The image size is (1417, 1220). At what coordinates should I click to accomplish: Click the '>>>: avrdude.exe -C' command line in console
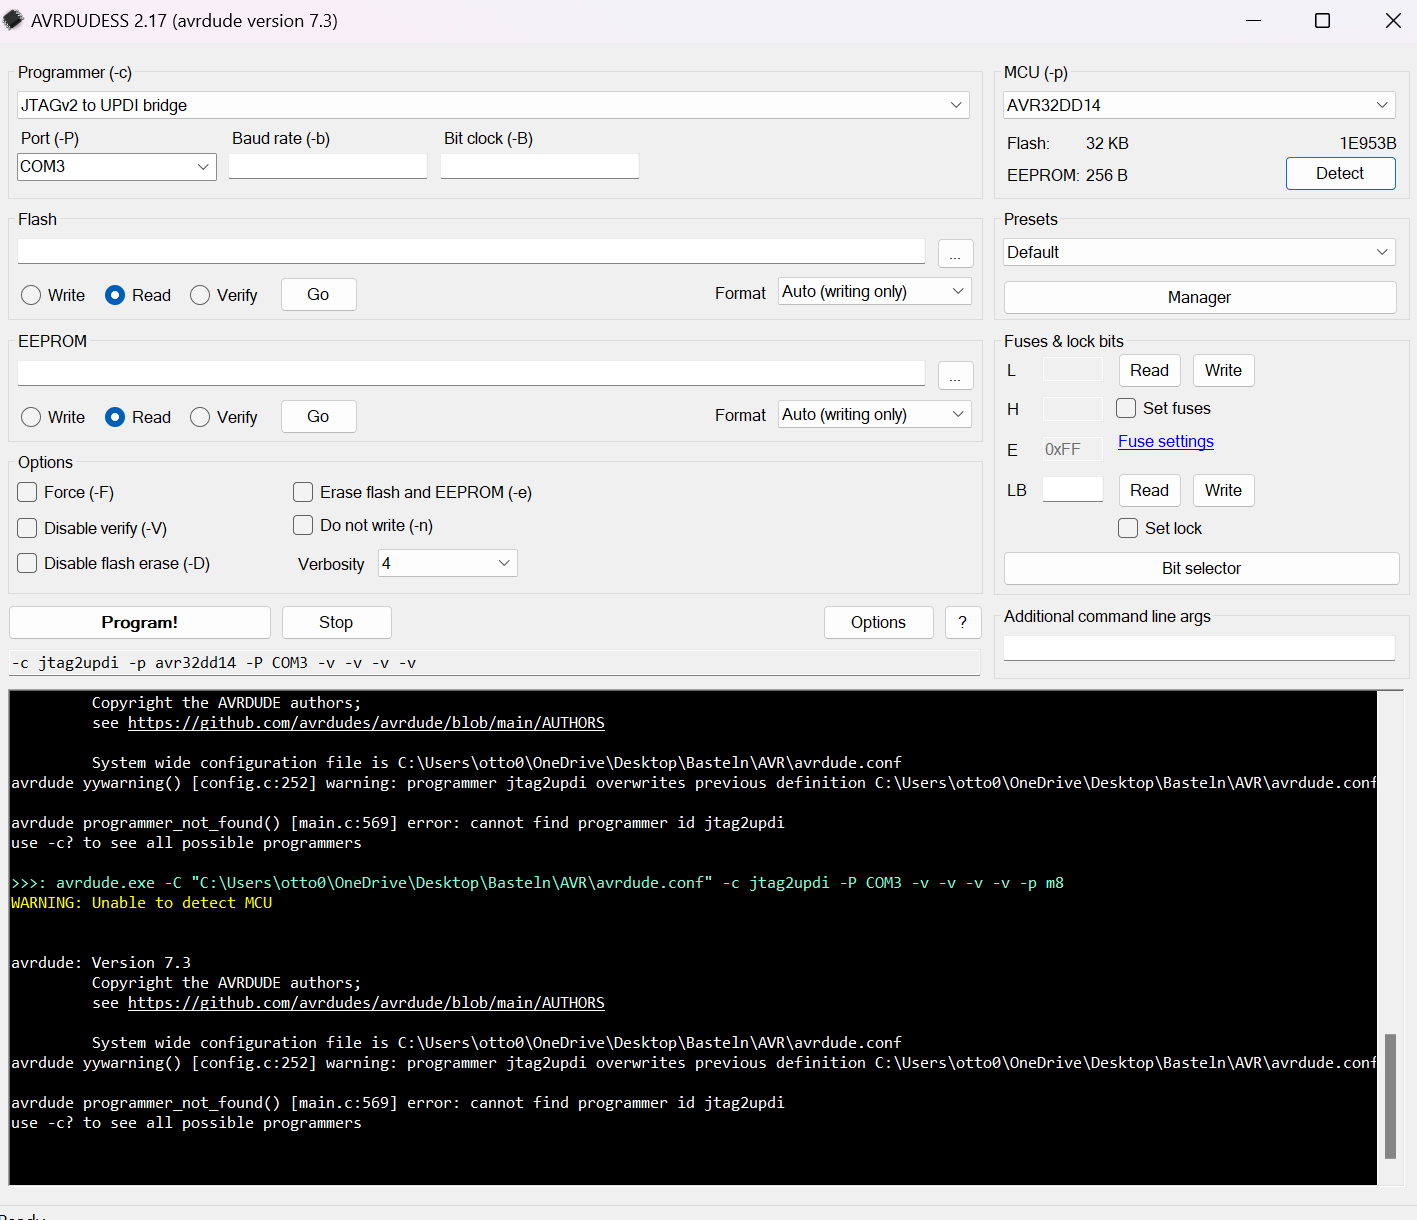click(x=537, y=882)
